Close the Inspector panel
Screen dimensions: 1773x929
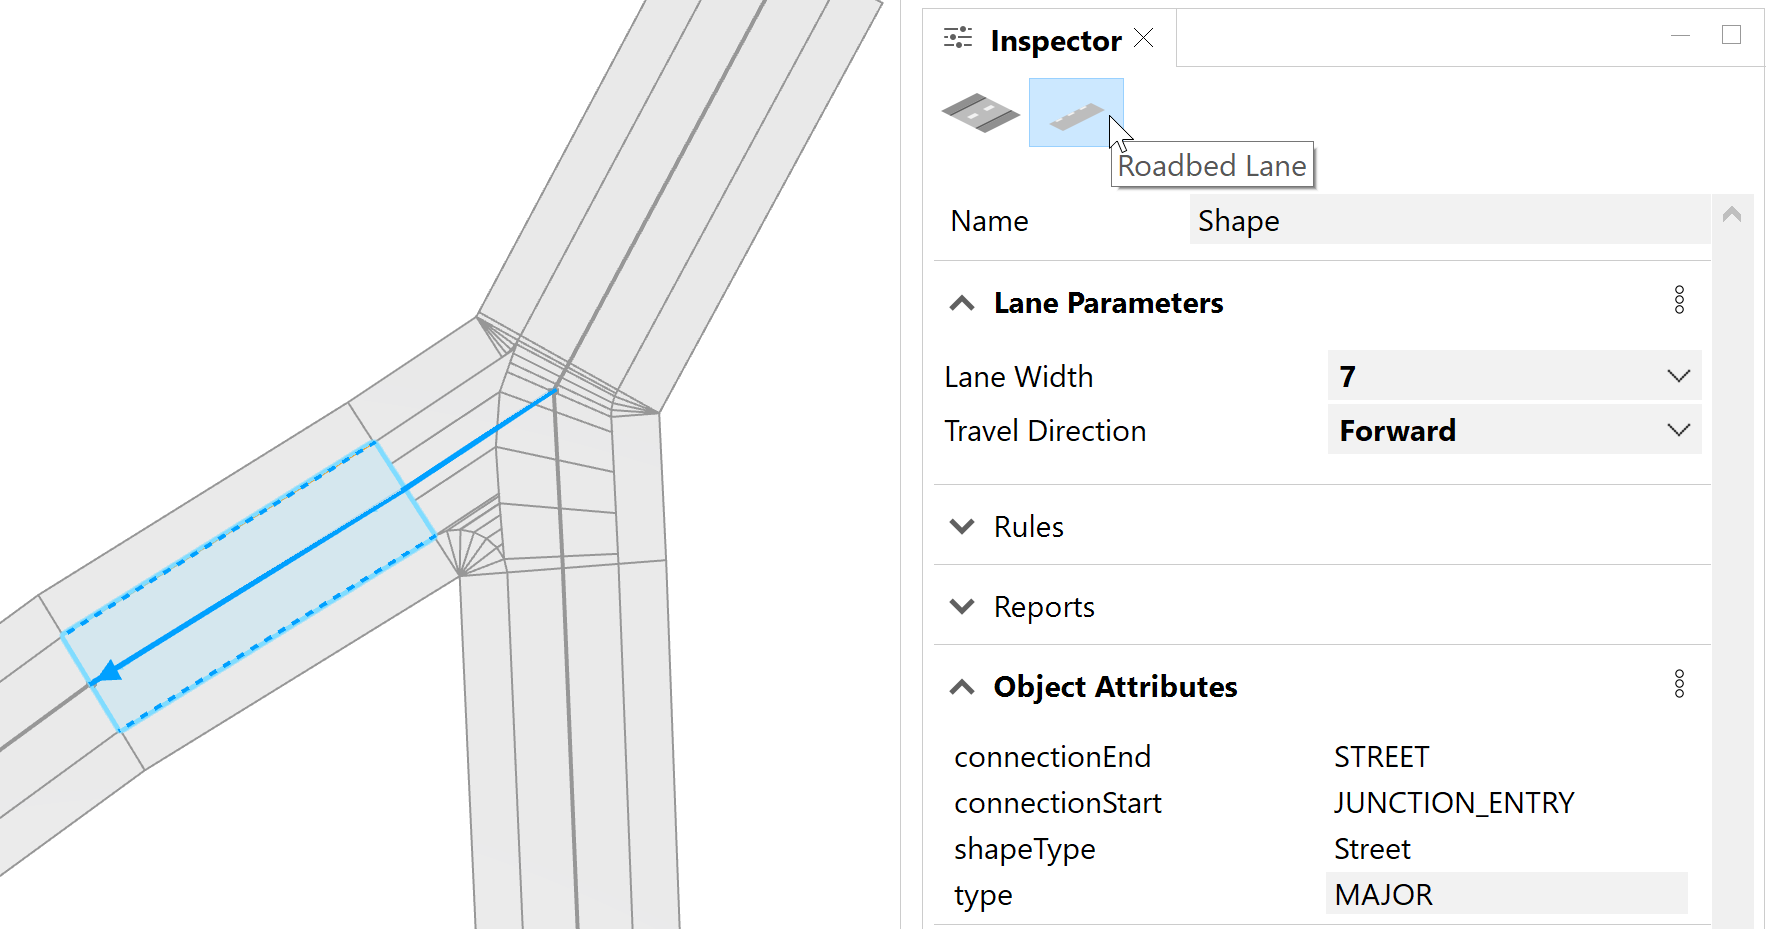(x=1143, y=37)
